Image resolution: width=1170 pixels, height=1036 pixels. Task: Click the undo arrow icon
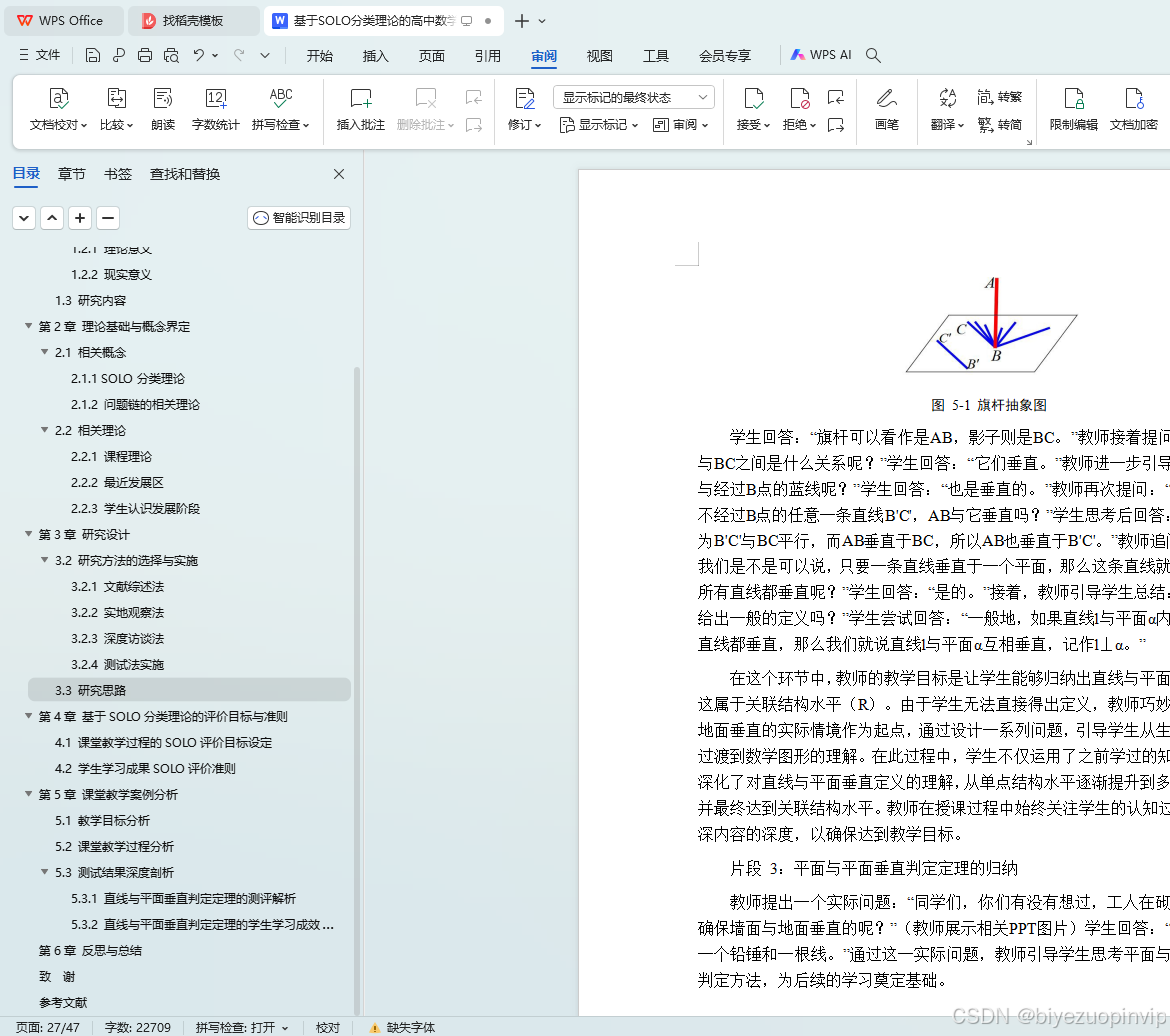[x=198, y=55]
